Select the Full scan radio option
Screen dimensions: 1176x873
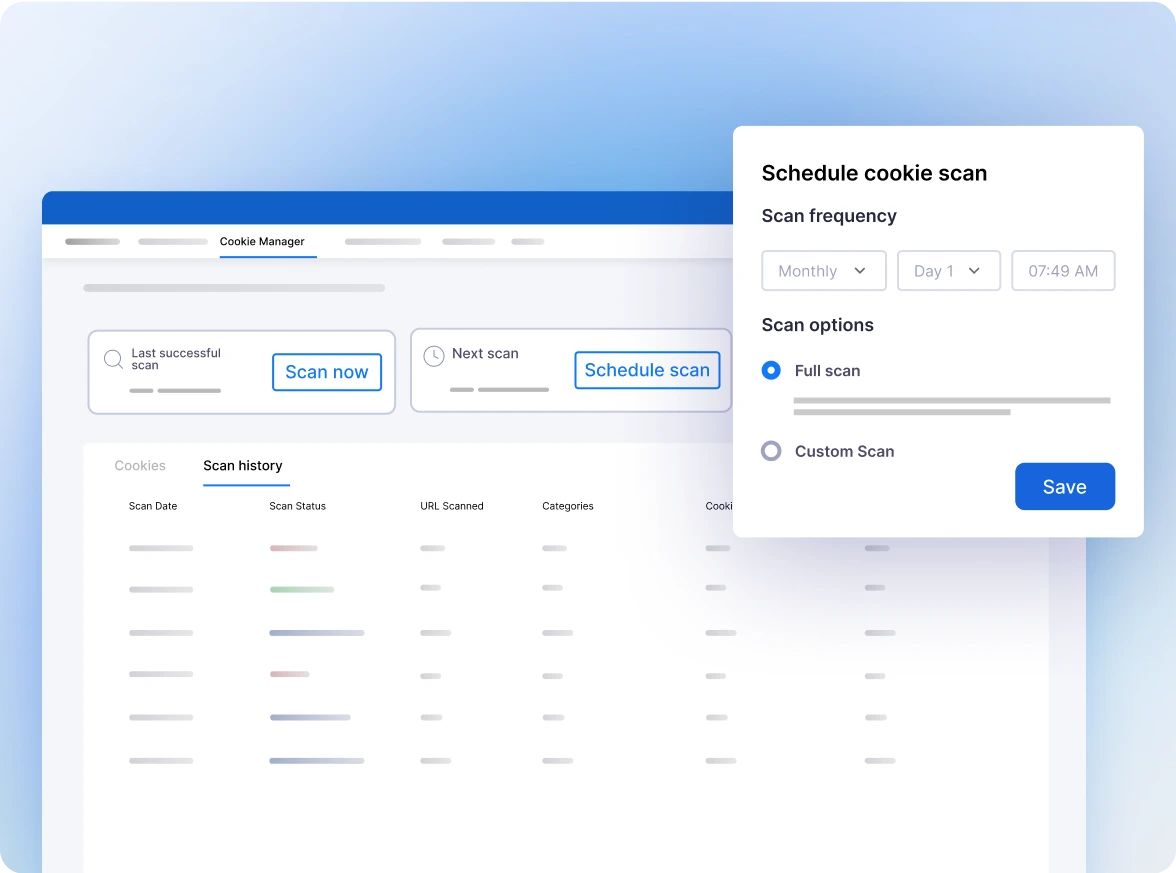(x=771, y=371)
